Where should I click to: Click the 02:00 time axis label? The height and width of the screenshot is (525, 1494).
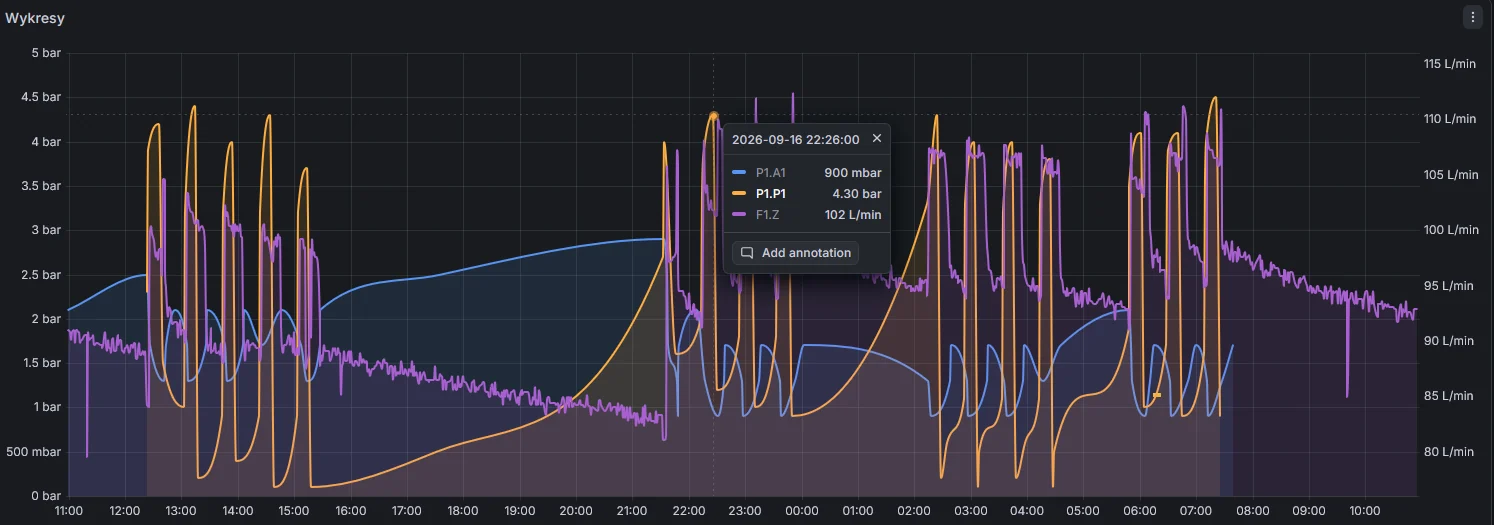pos(914,510)
